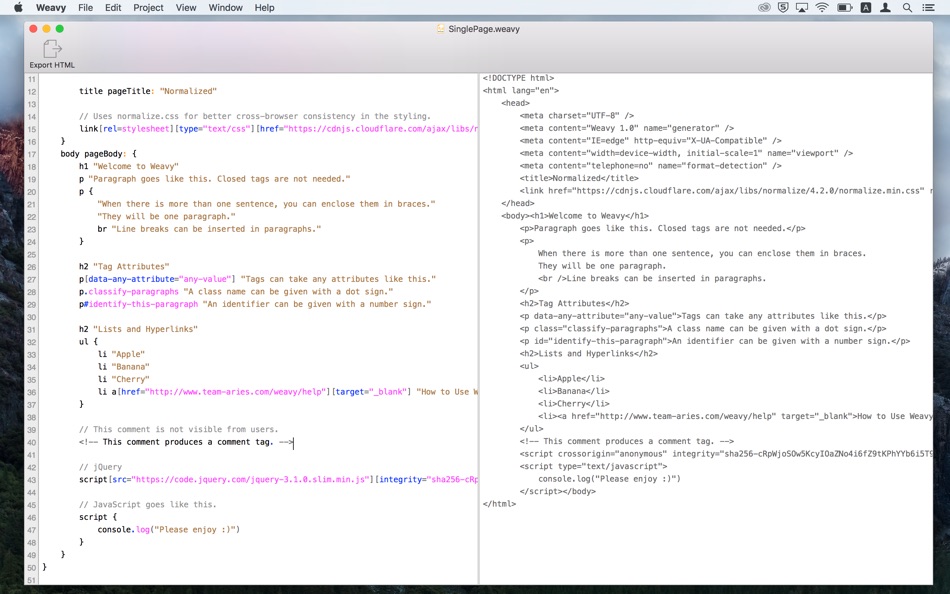
Task: Open the Project menu
Action: (x=148, y=8)
